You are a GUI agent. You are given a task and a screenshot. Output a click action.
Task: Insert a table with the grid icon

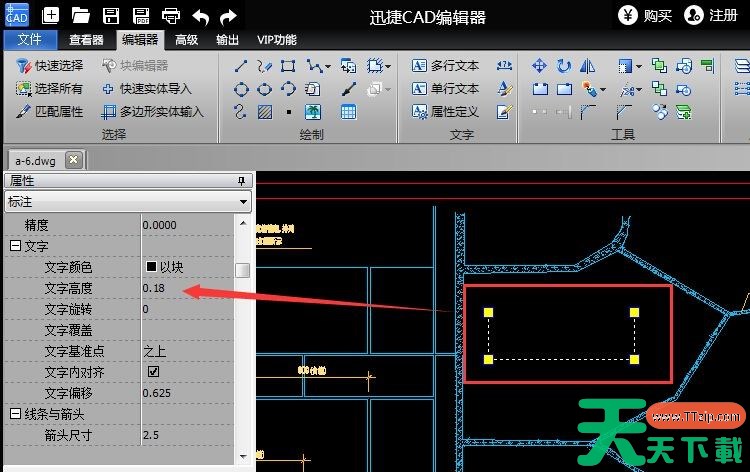[348, 112]
